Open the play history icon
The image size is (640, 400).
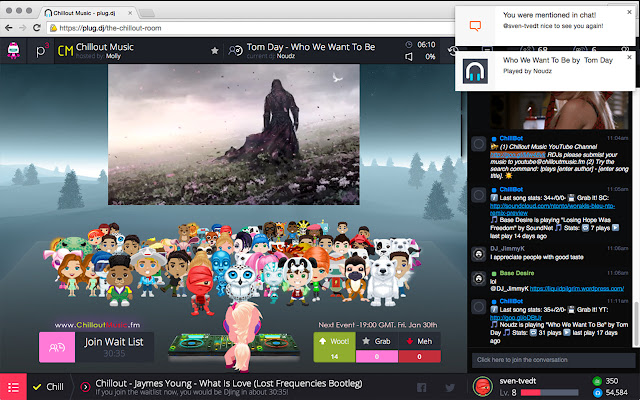[452, 51]
